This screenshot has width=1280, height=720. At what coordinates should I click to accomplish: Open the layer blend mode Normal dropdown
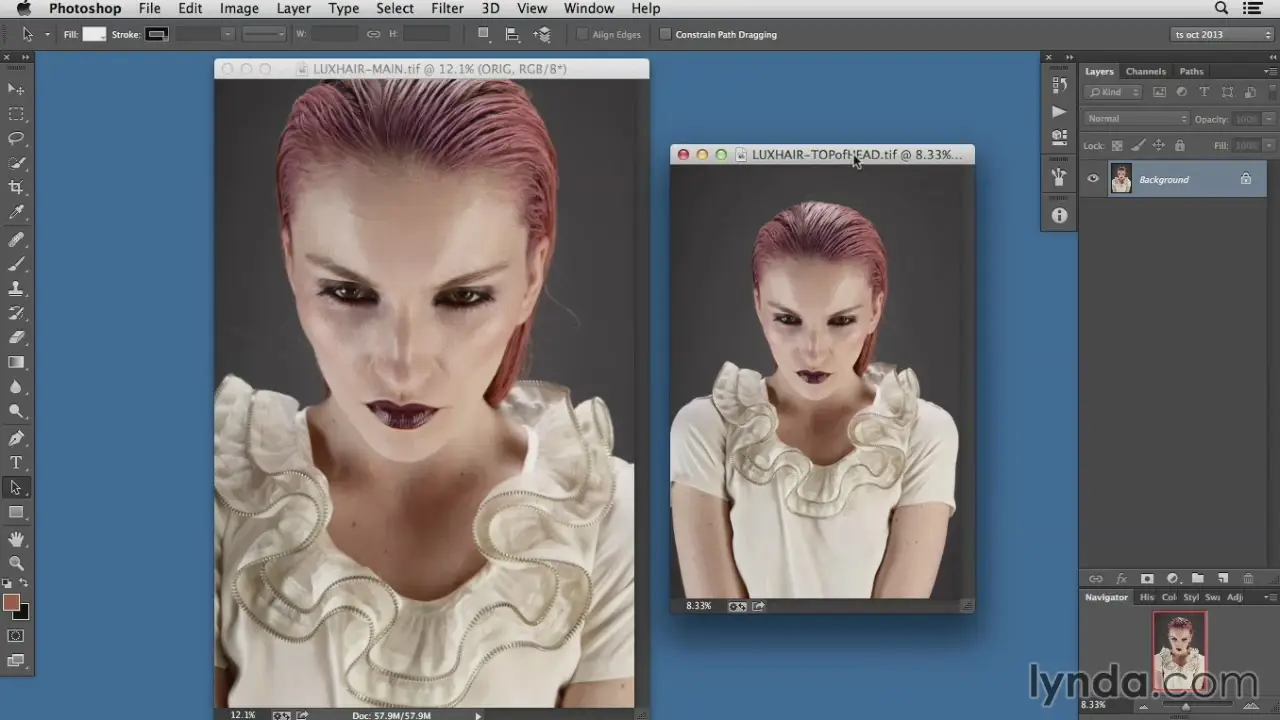click(x=1136, y=118)
